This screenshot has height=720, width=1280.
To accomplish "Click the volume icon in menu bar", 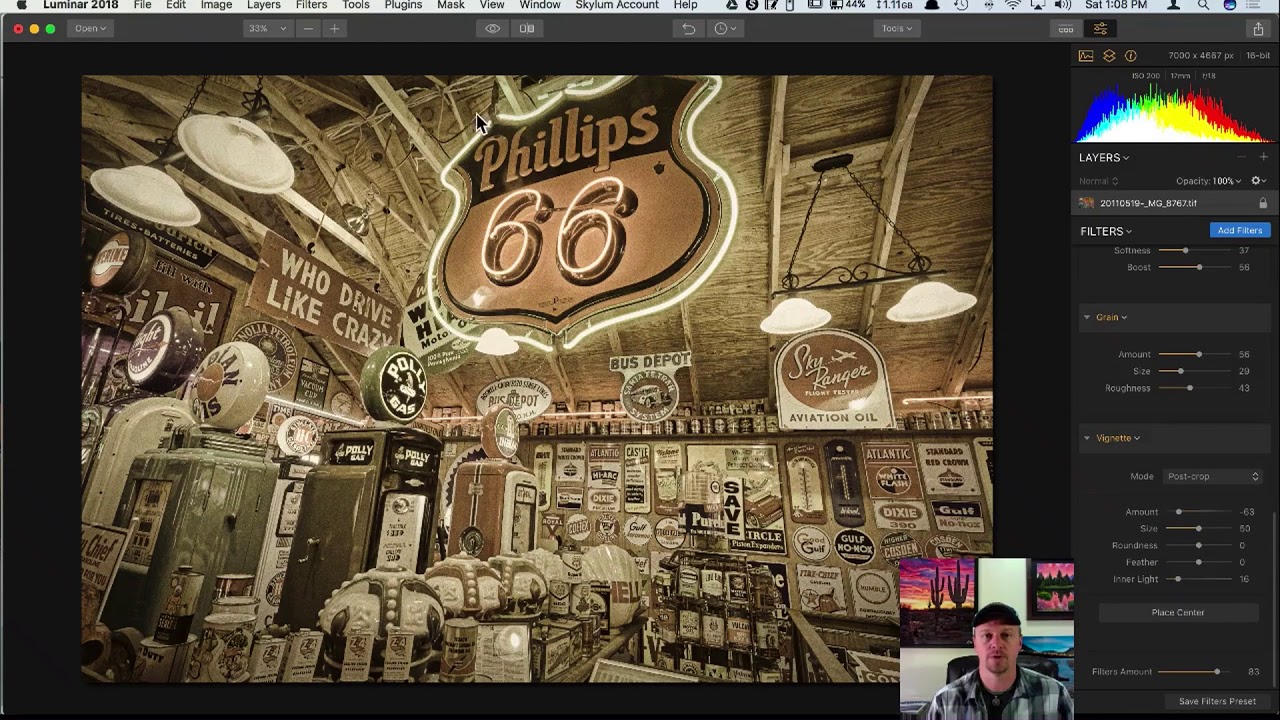I will [x=1062, y=6].
